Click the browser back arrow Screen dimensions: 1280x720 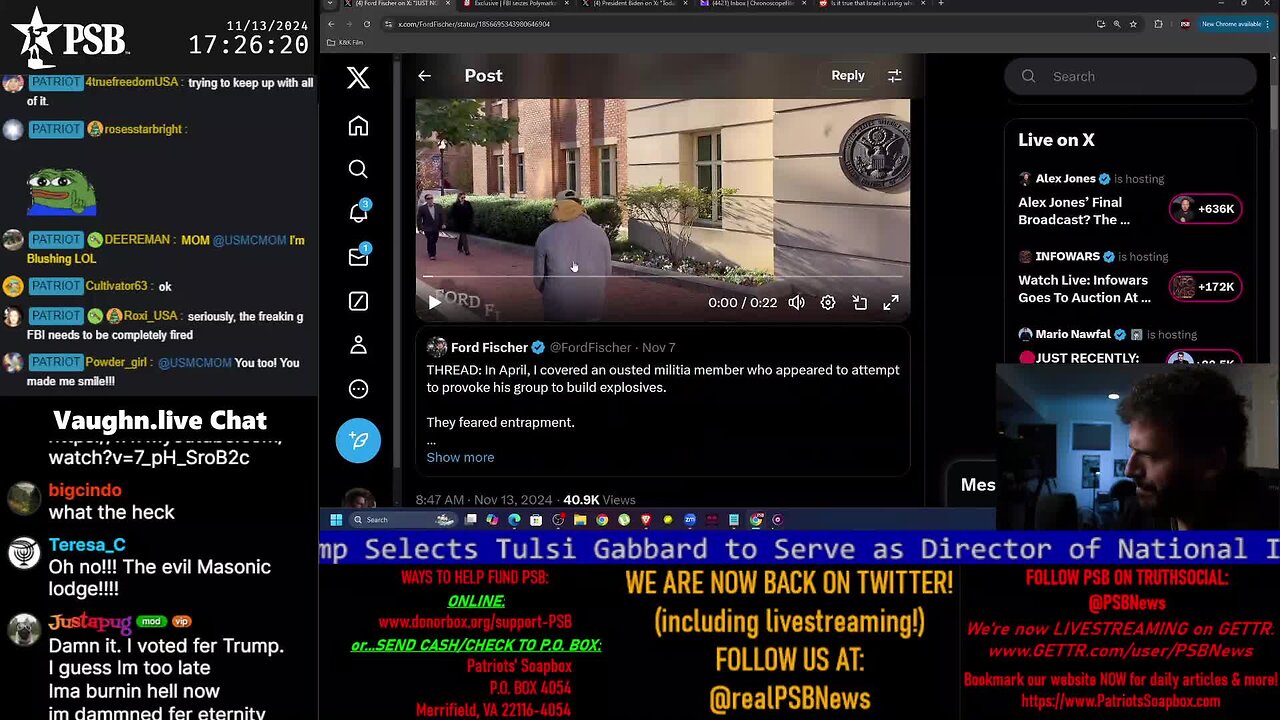[x=331, y=24]
